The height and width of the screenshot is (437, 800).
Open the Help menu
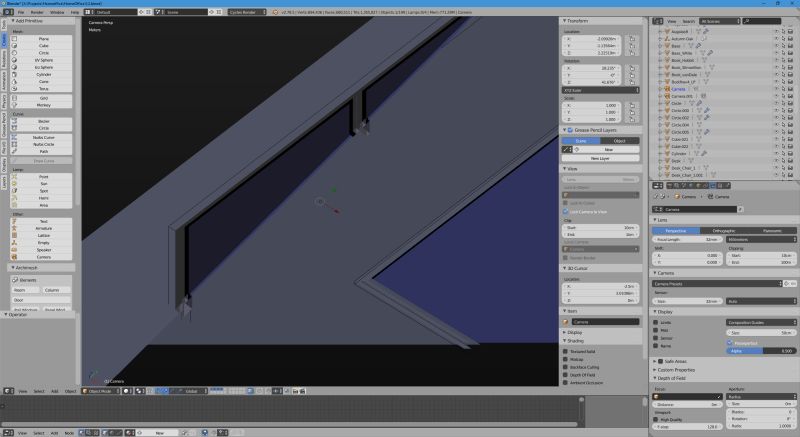(x=75, y=12)
